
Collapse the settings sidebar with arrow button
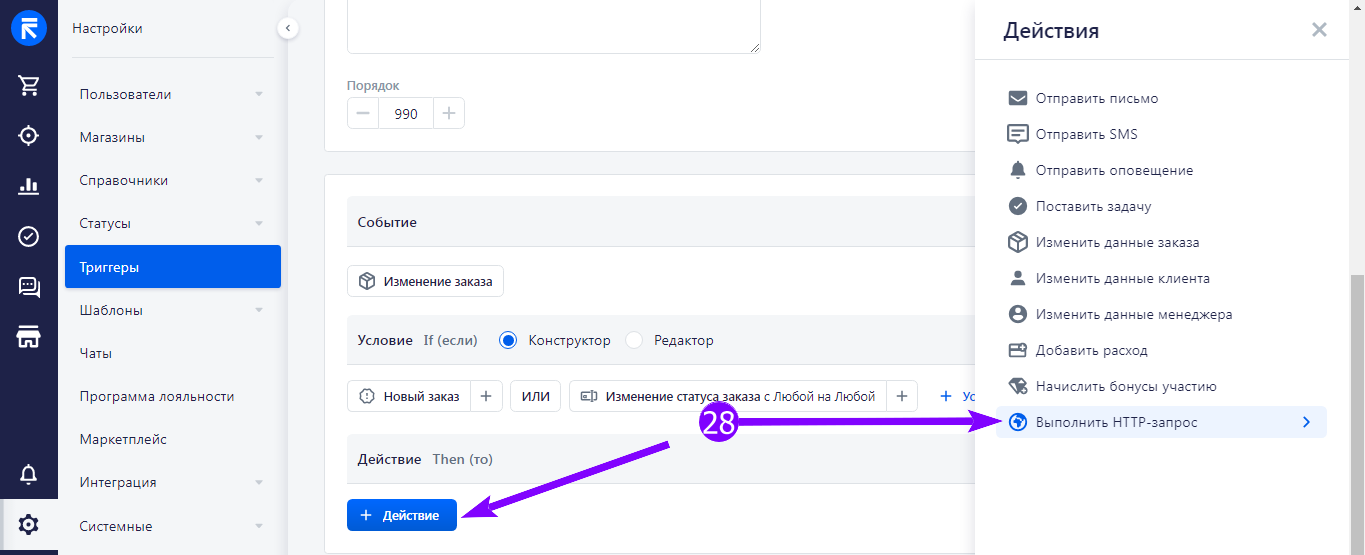(288, 28)
